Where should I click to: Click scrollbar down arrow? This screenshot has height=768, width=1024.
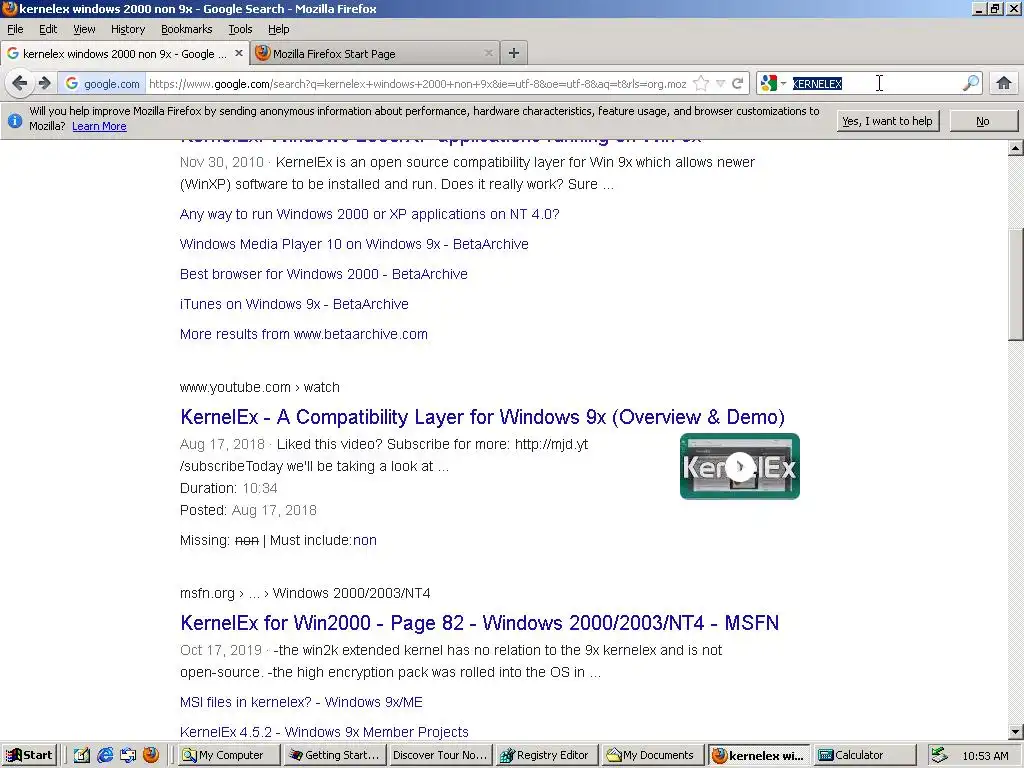coord(1016,731)
